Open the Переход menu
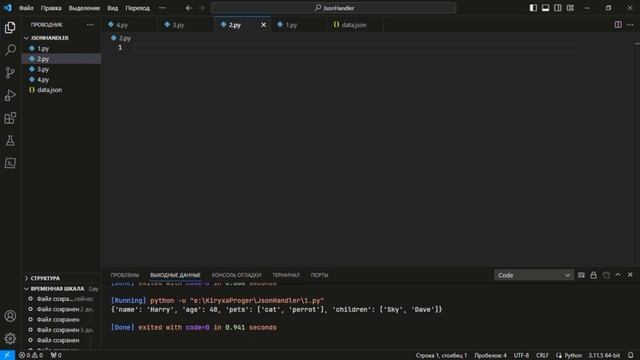The width and height of the screenshot is (640, 360). (x=138, y=8)
